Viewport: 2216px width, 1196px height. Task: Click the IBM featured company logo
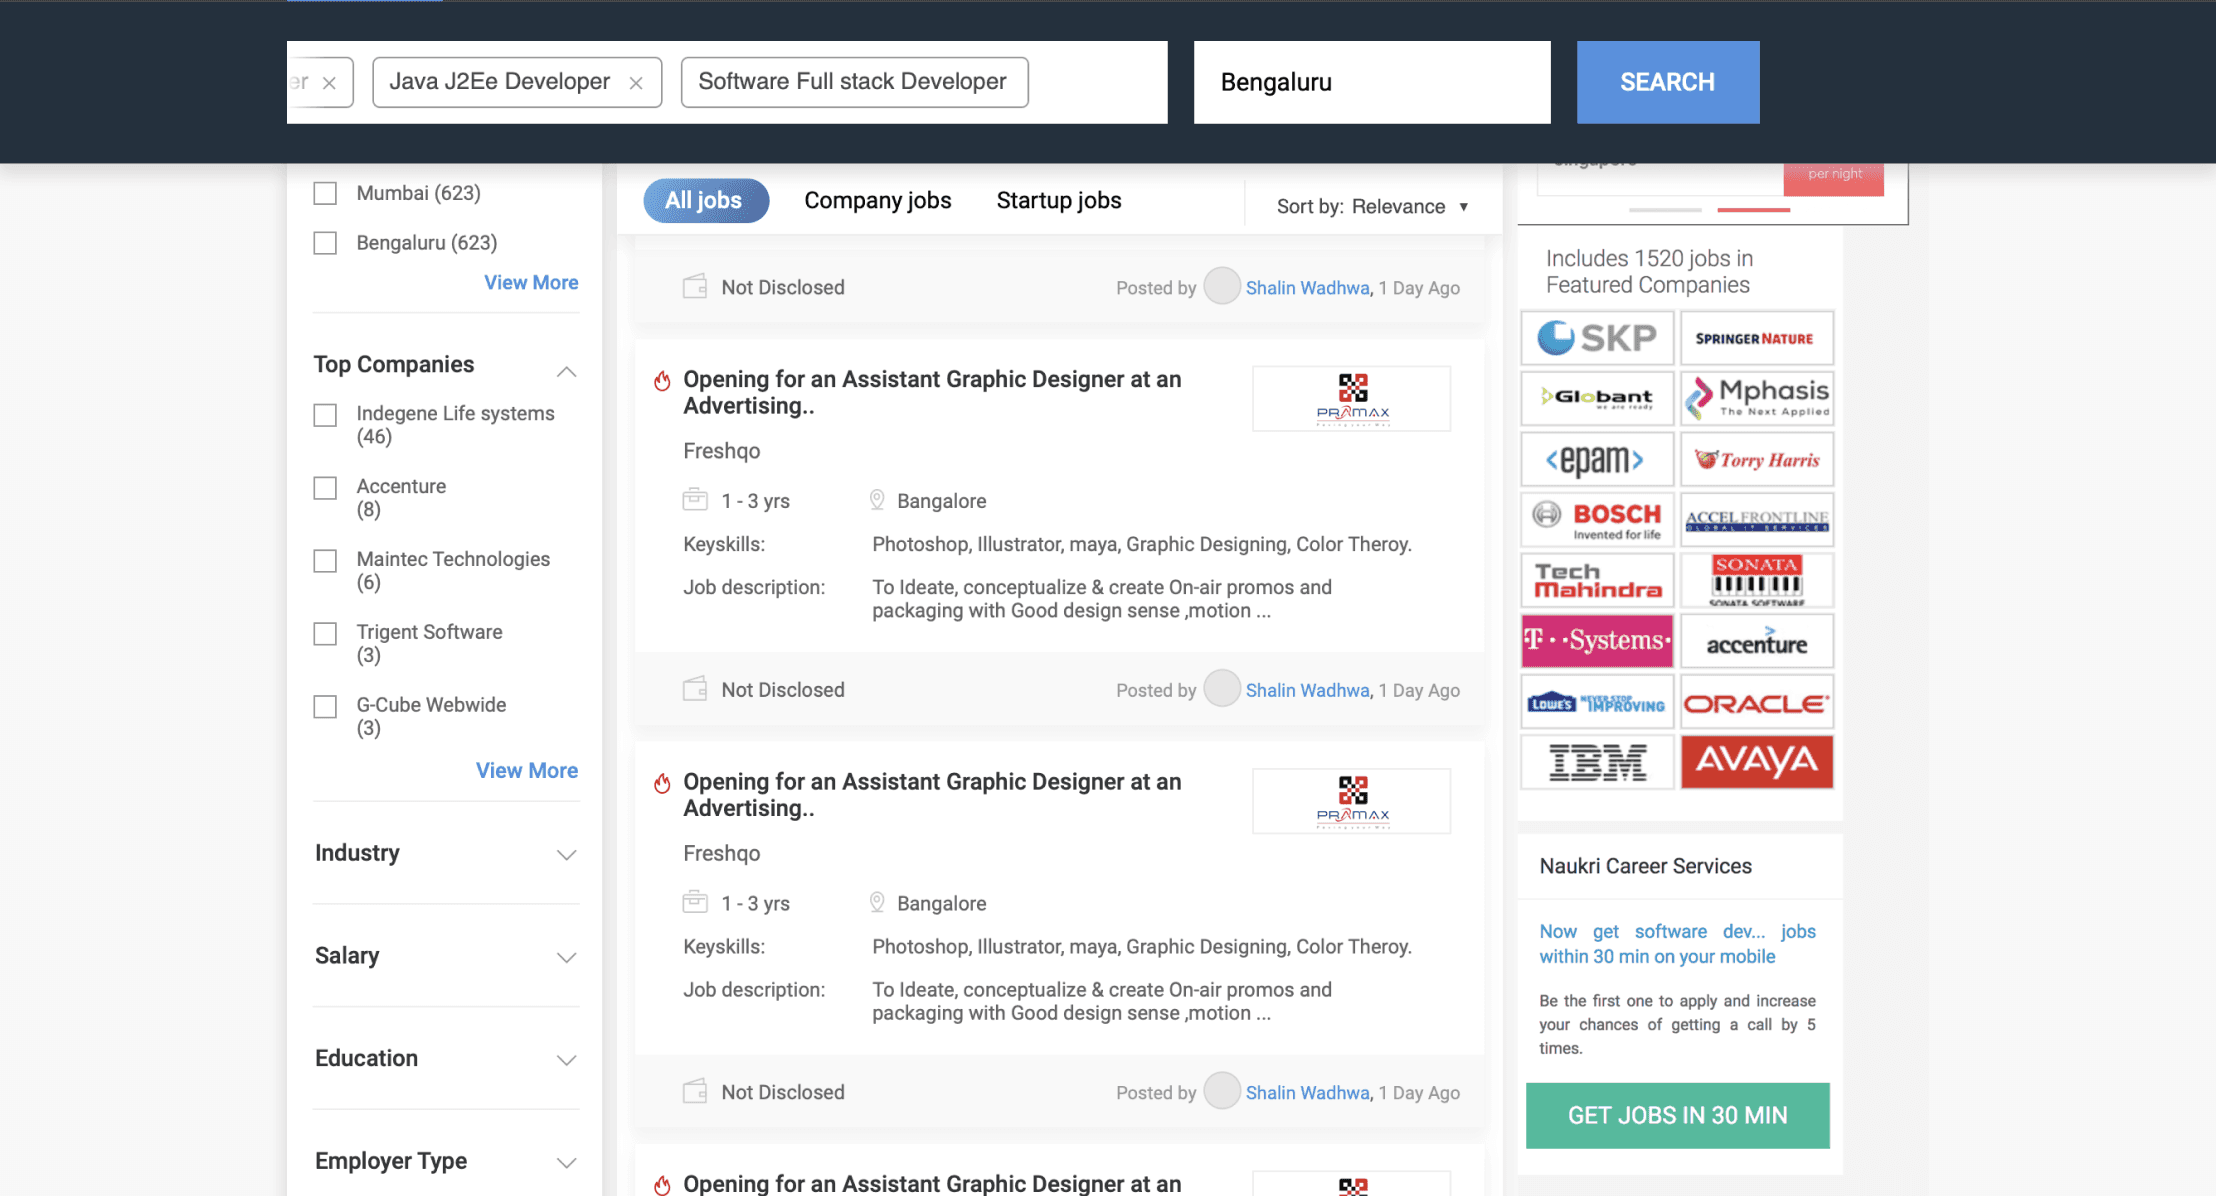tap(1597, 762)
